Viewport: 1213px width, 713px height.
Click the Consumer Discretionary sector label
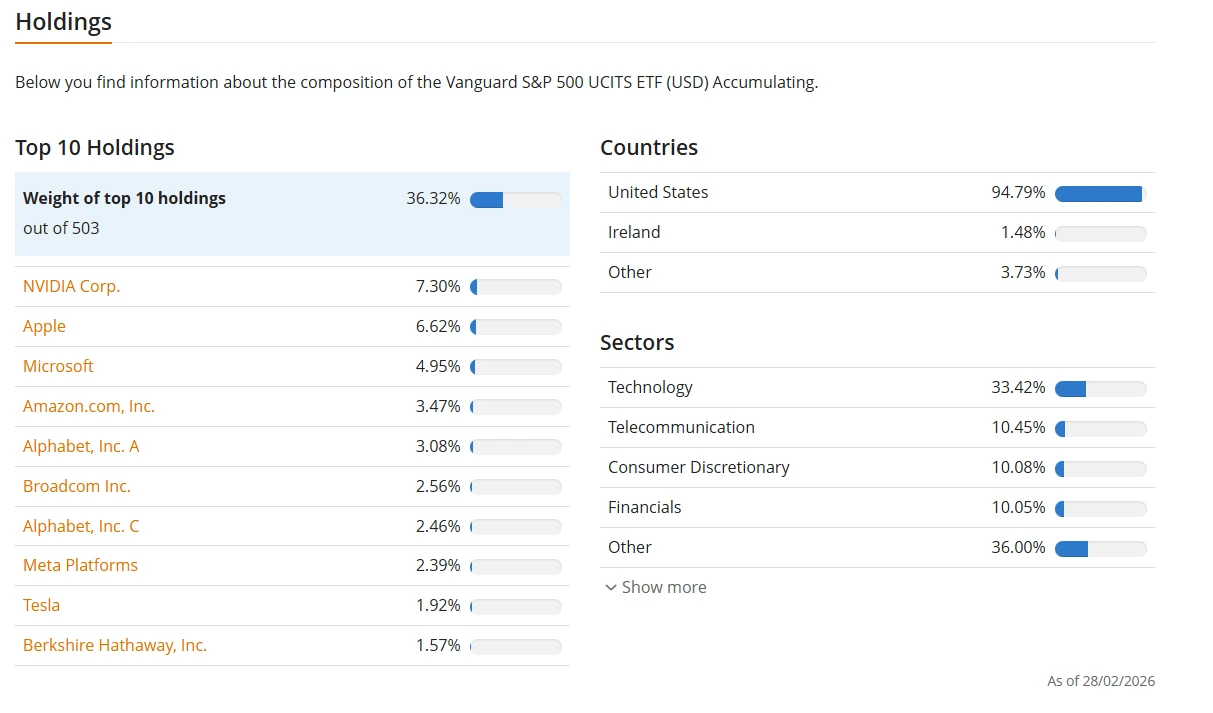698,467
